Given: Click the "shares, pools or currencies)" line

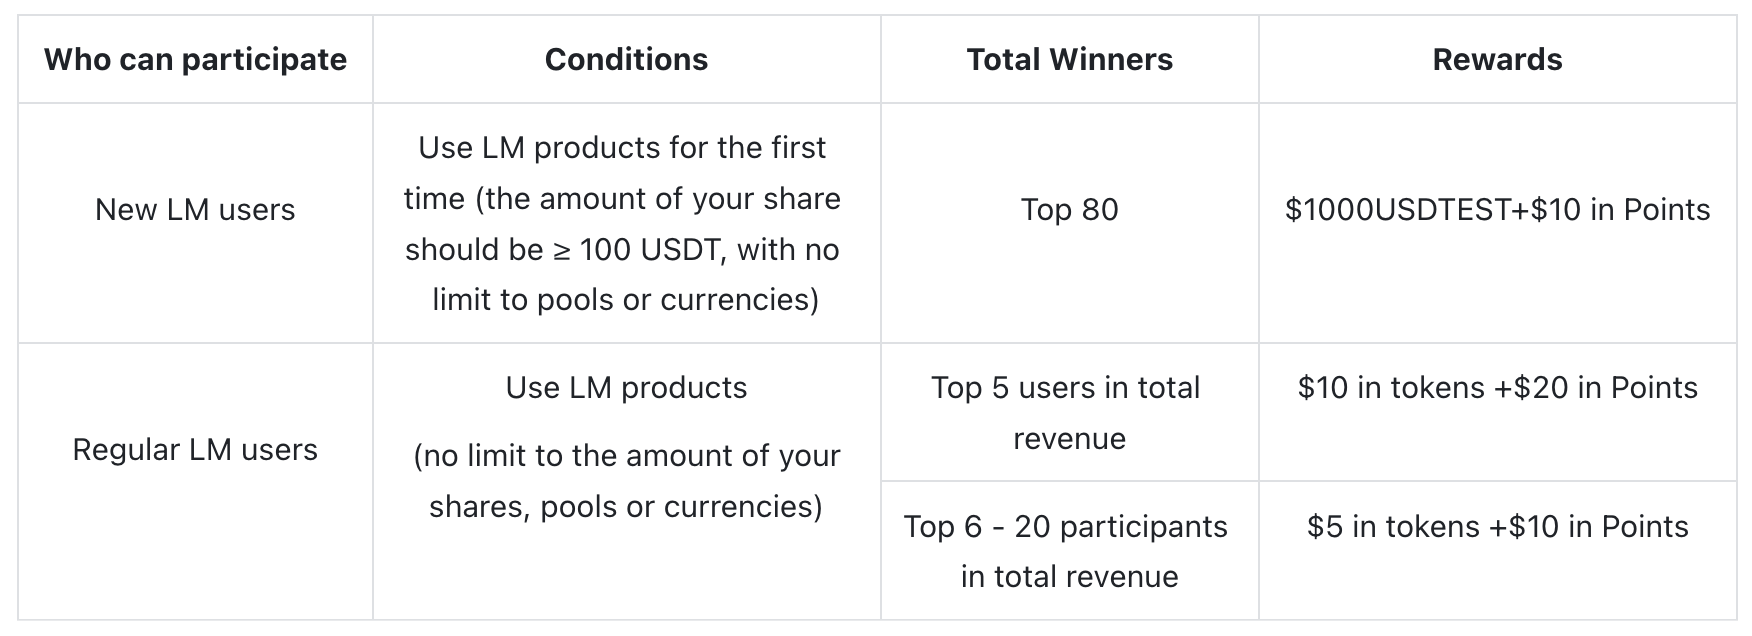Looking at the screenshot, I should (x=626, y=507).
